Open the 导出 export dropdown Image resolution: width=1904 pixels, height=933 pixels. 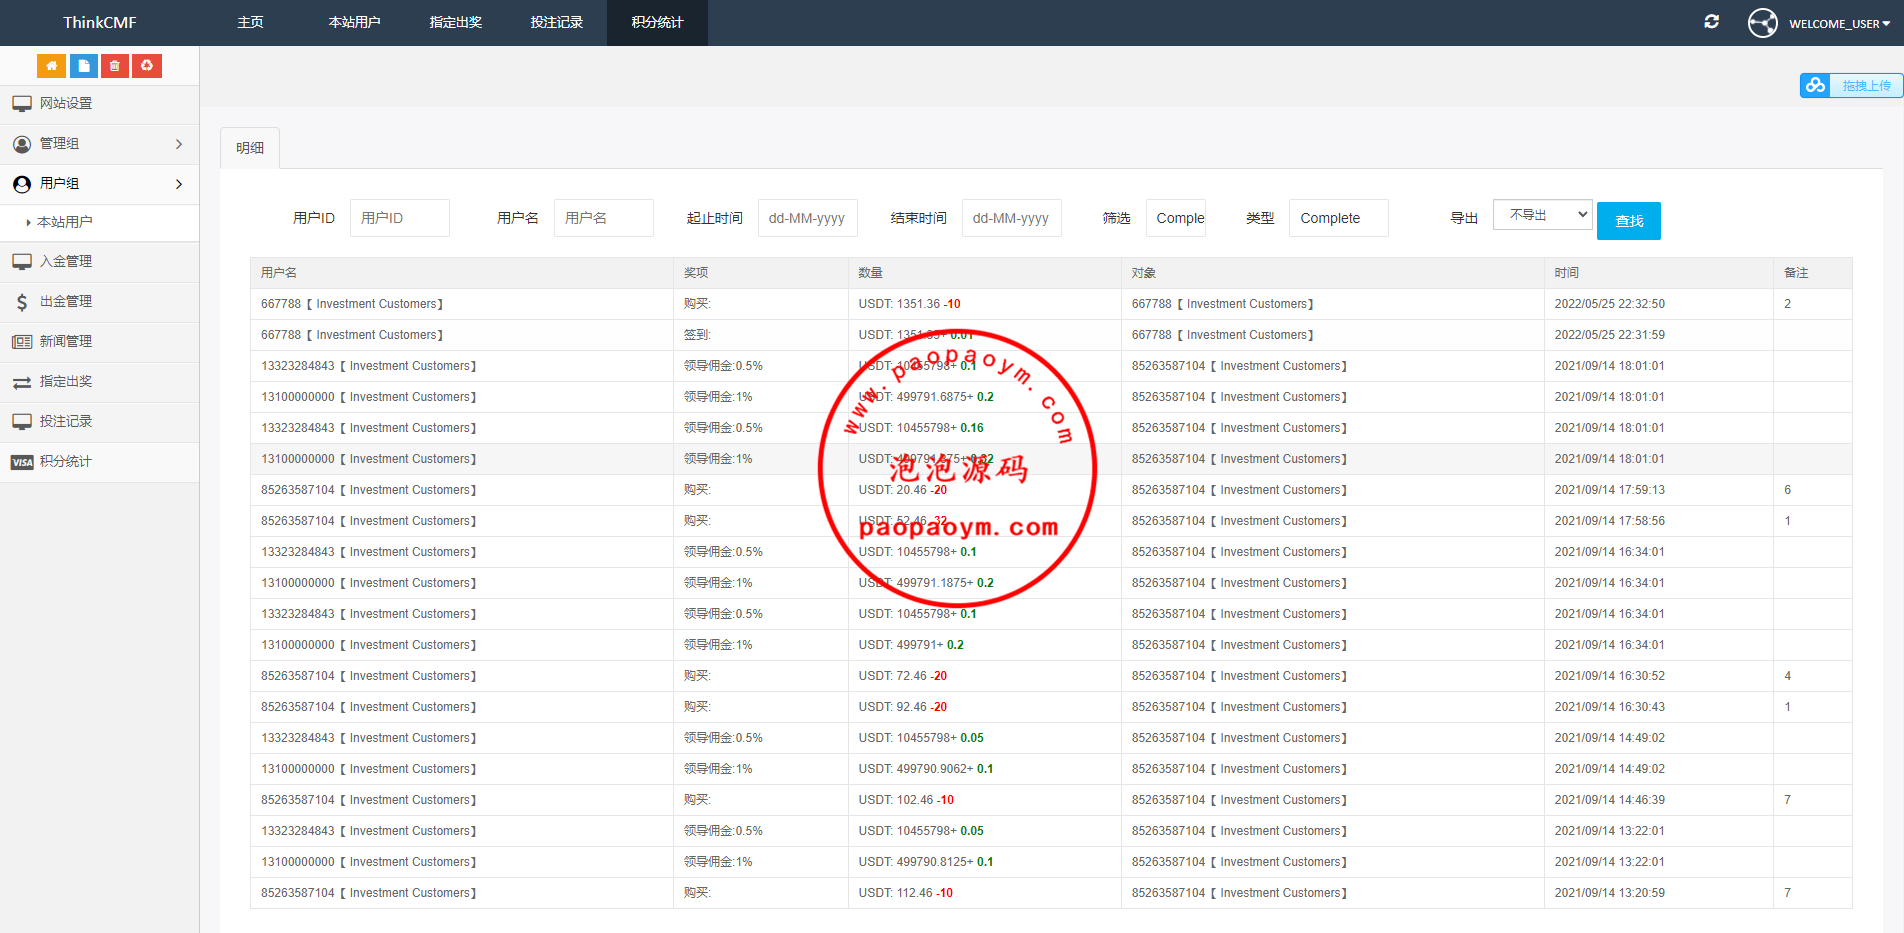pyautogui.click(x=1542, y=215)
